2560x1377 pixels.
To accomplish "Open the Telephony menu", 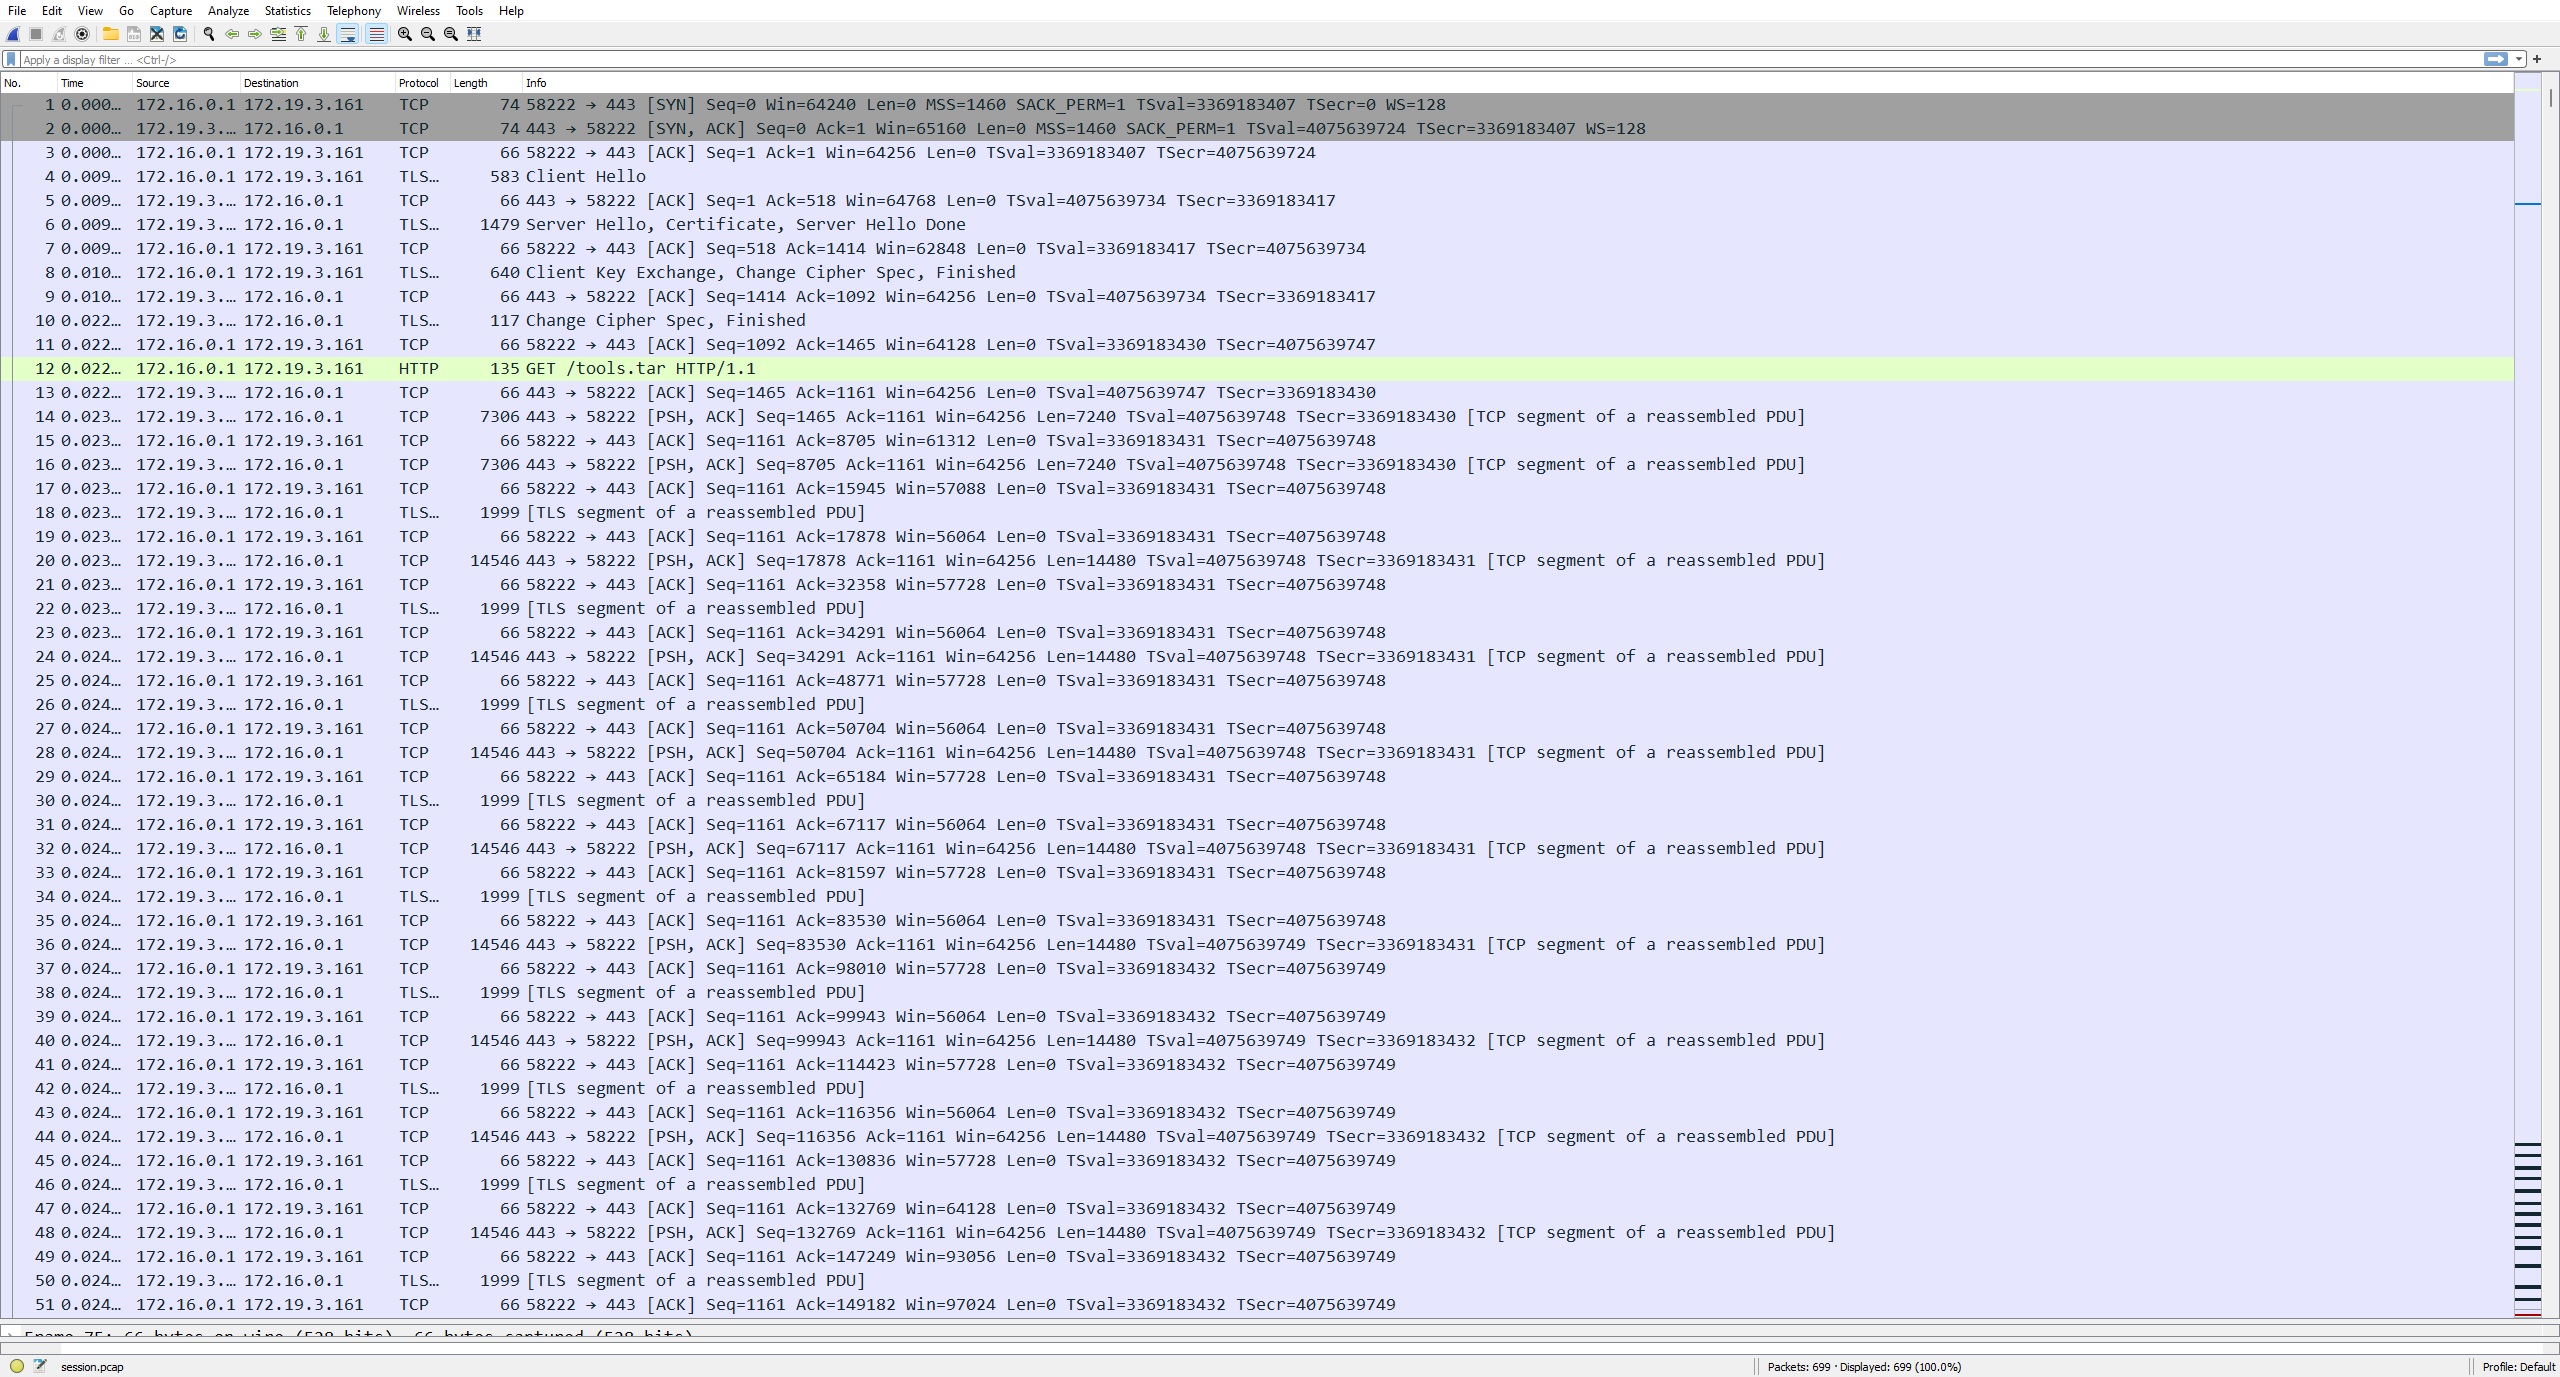I will point(354,11).
